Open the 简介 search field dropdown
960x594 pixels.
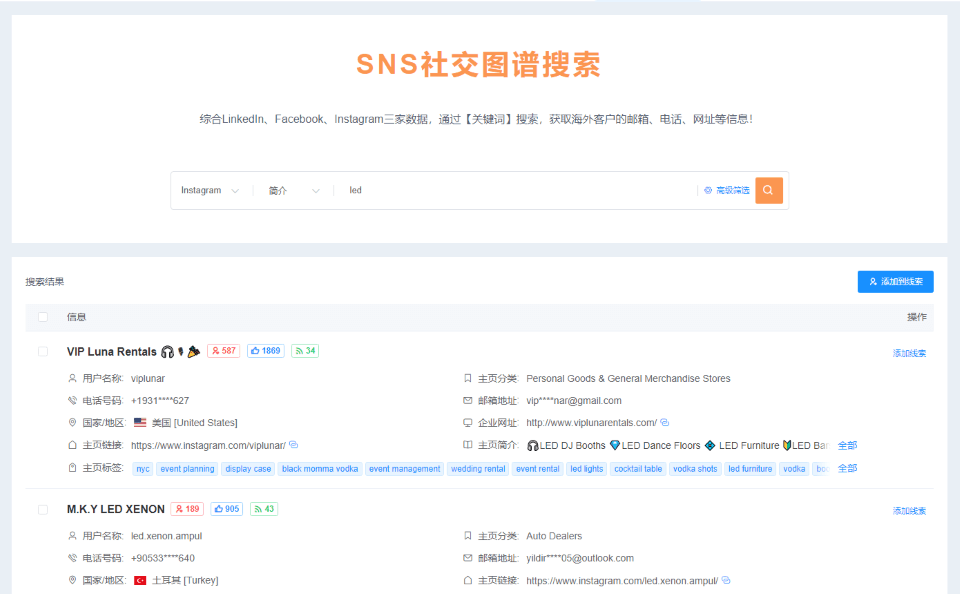pos(294,190)
